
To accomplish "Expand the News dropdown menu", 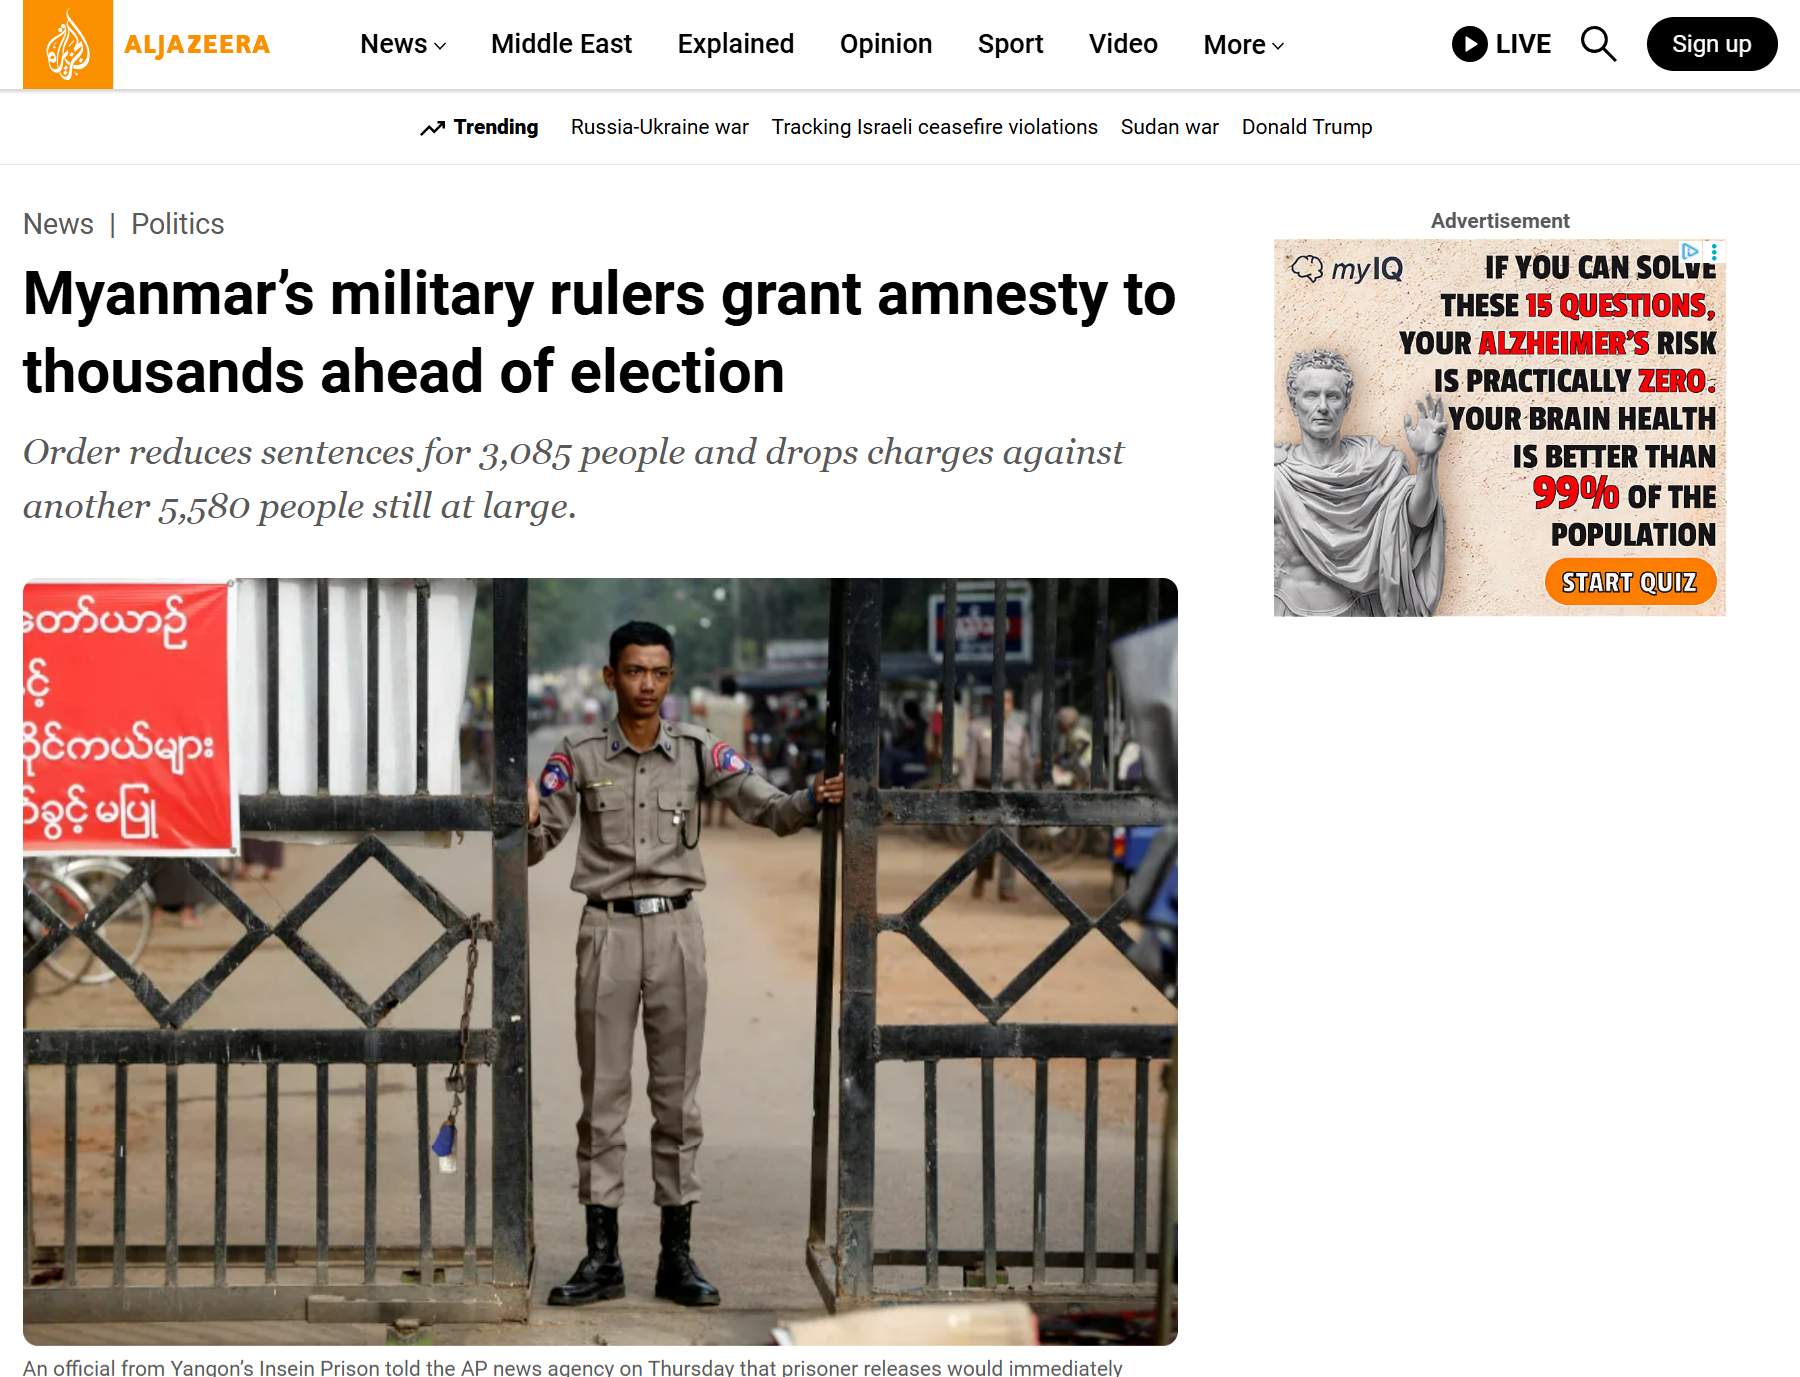I will [403, 44].
